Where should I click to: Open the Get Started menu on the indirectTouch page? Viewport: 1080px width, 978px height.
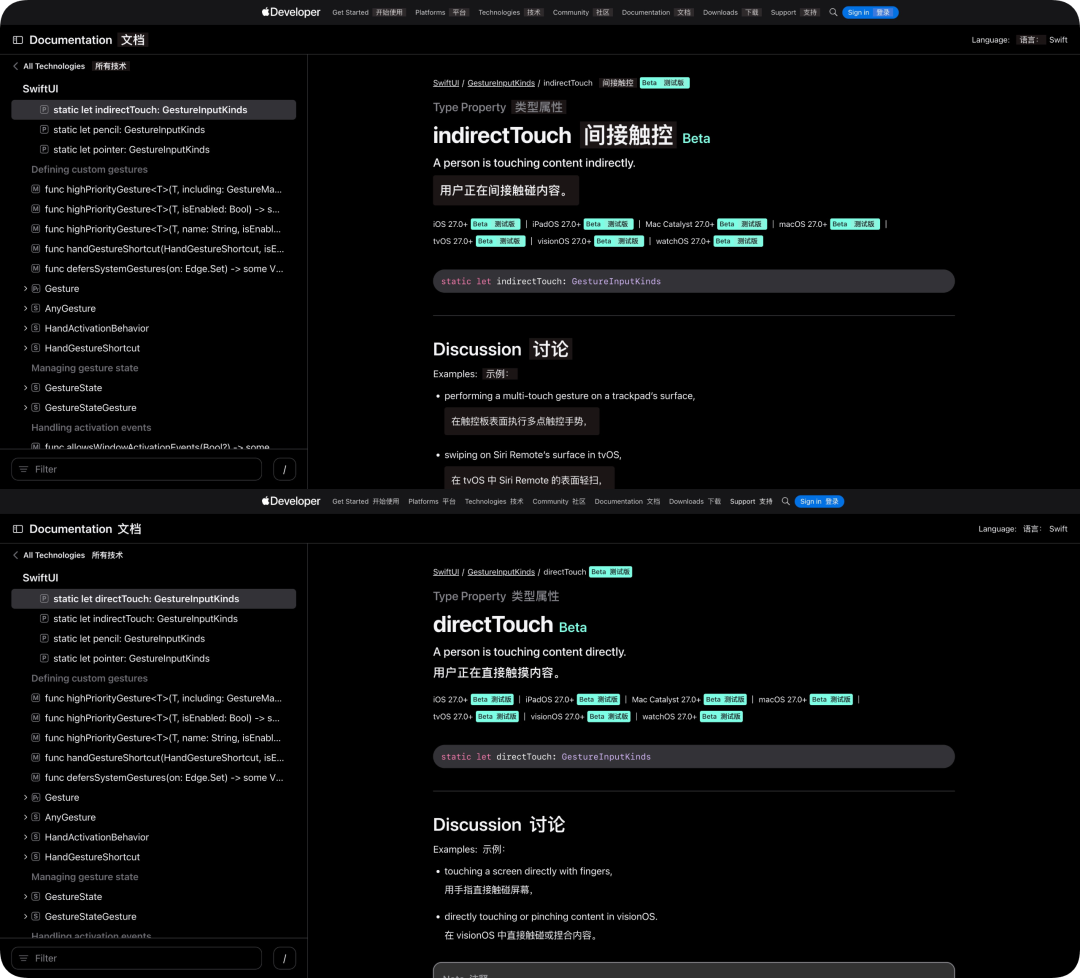(368, 12)
